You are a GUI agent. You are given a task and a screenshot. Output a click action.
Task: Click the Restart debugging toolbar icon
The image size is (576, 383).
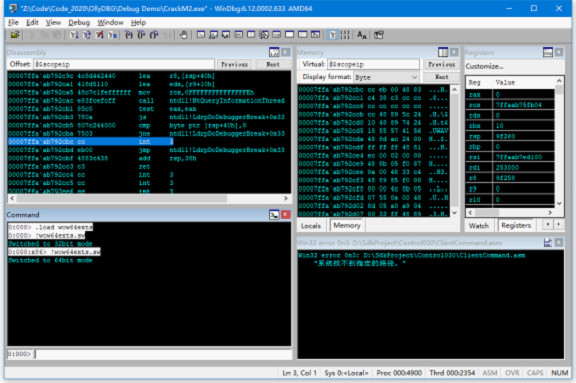87,35
